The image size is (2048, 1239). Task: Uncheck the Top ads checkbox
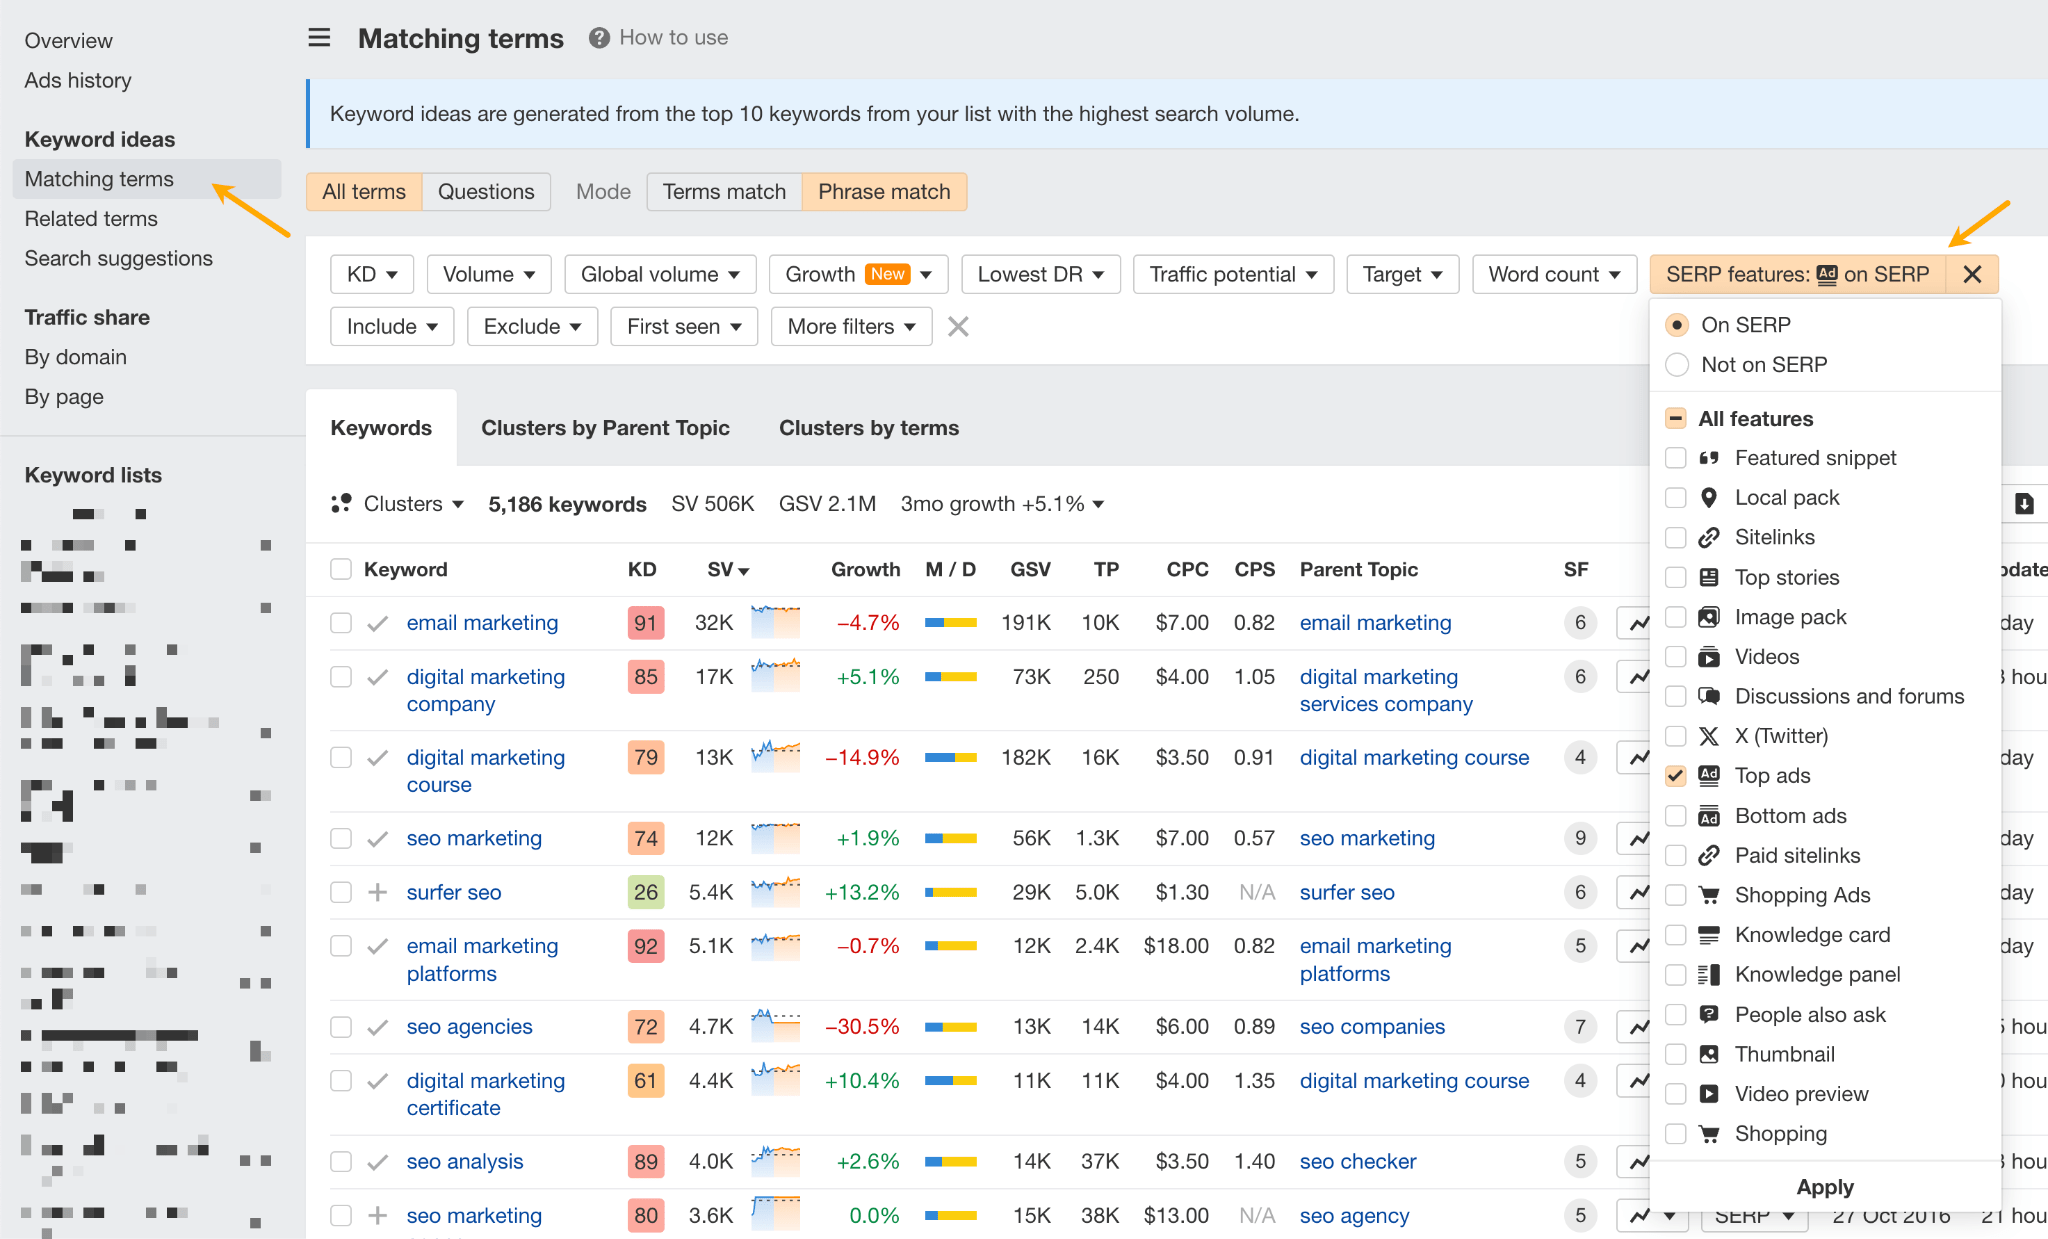point(1676,775)
